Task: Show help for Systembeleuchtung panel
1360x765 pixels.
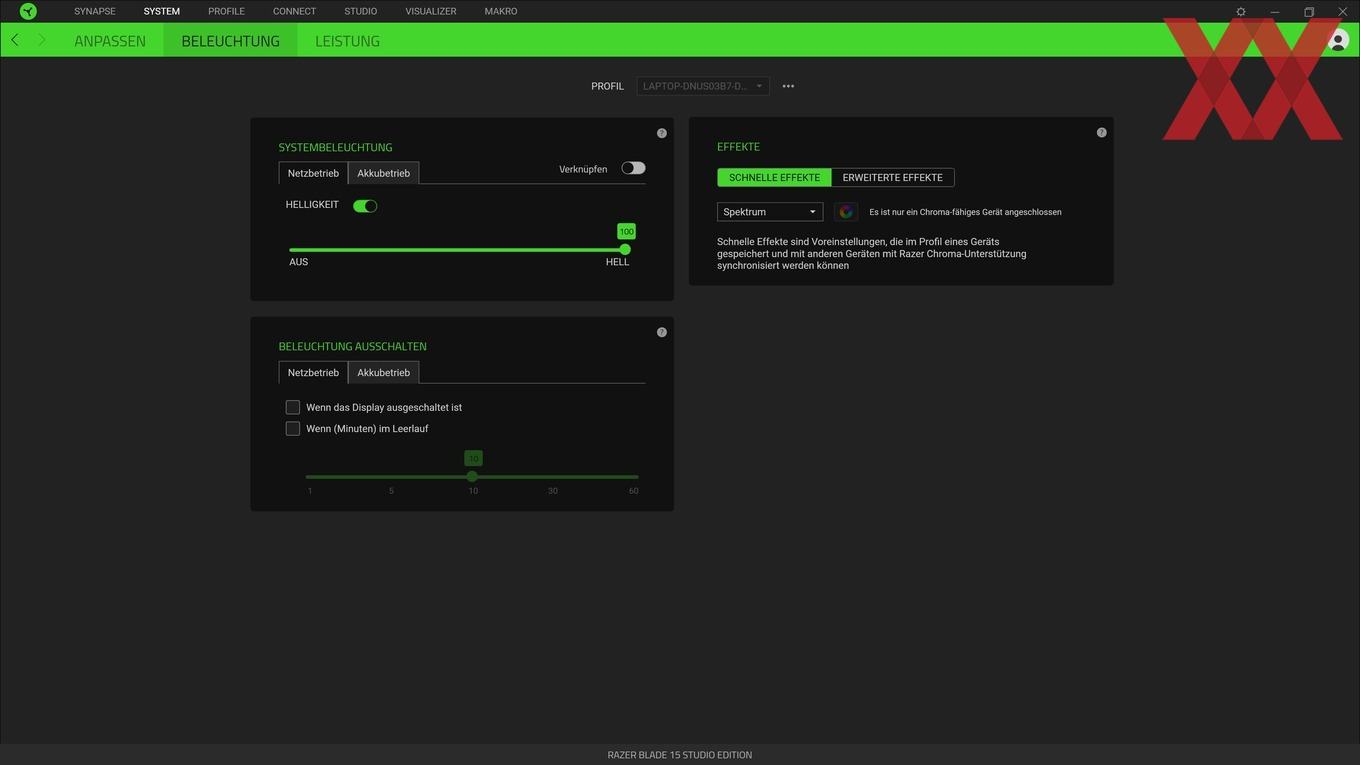Action: click(662, 133)
